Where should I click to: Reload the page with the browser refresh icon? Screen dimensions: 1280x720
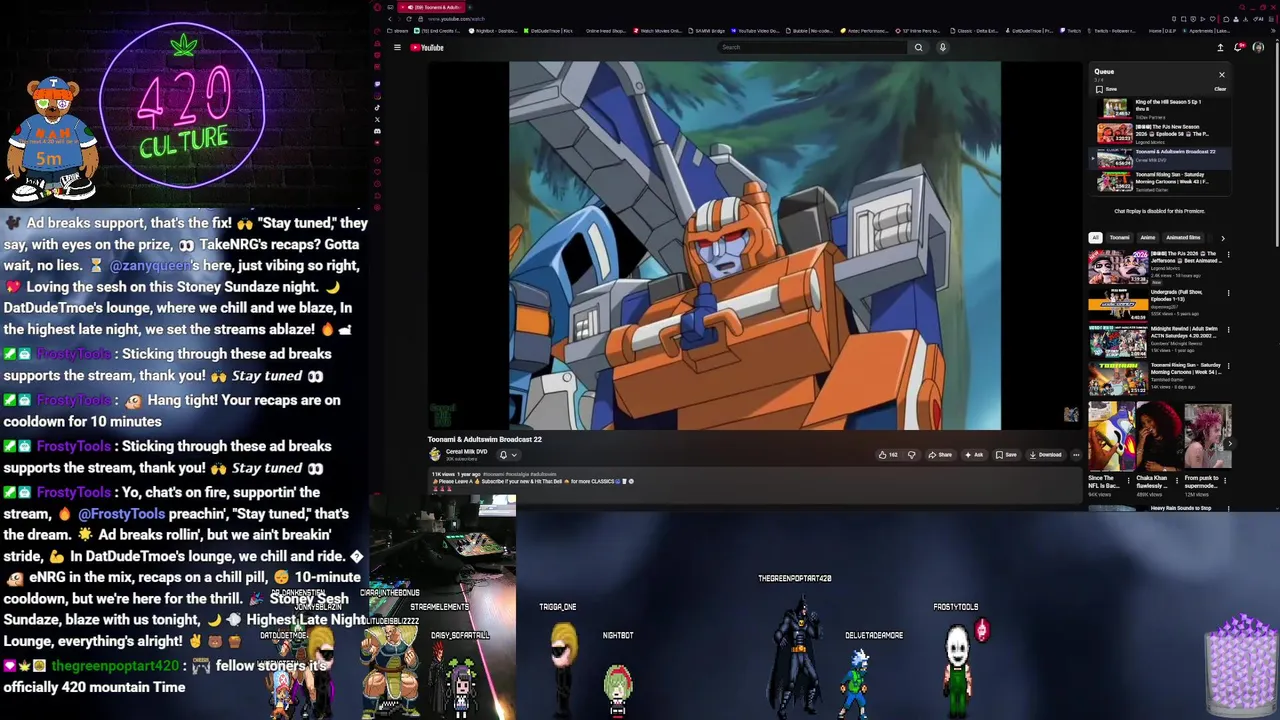(411, 19)
